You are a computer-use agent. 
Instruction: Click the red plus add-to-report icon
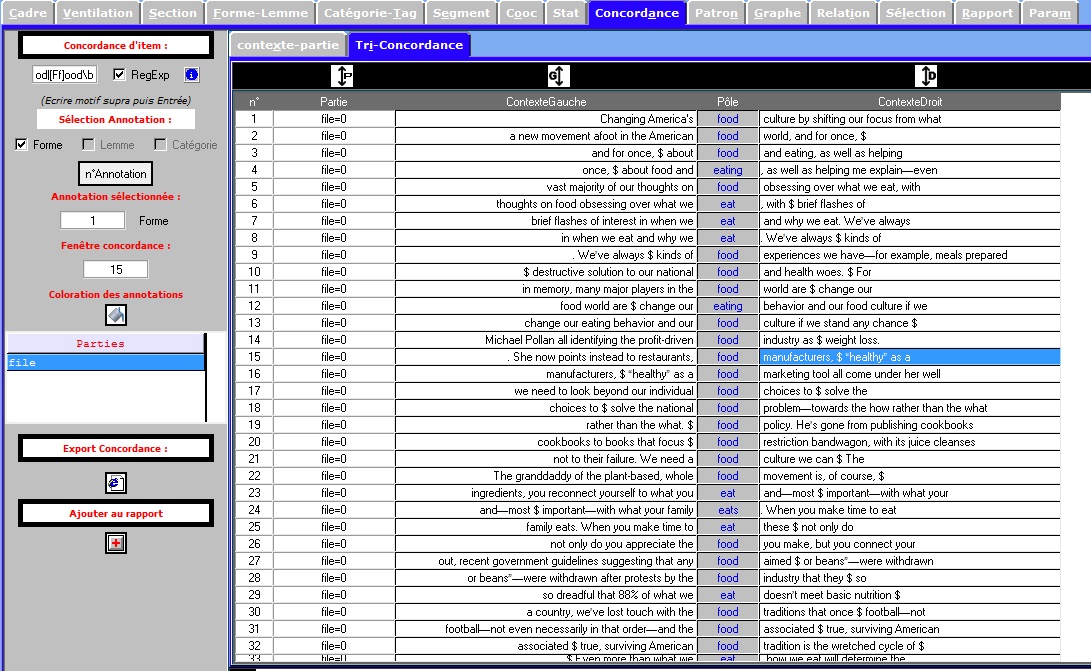pyautogui.click(x=116, y=543)
